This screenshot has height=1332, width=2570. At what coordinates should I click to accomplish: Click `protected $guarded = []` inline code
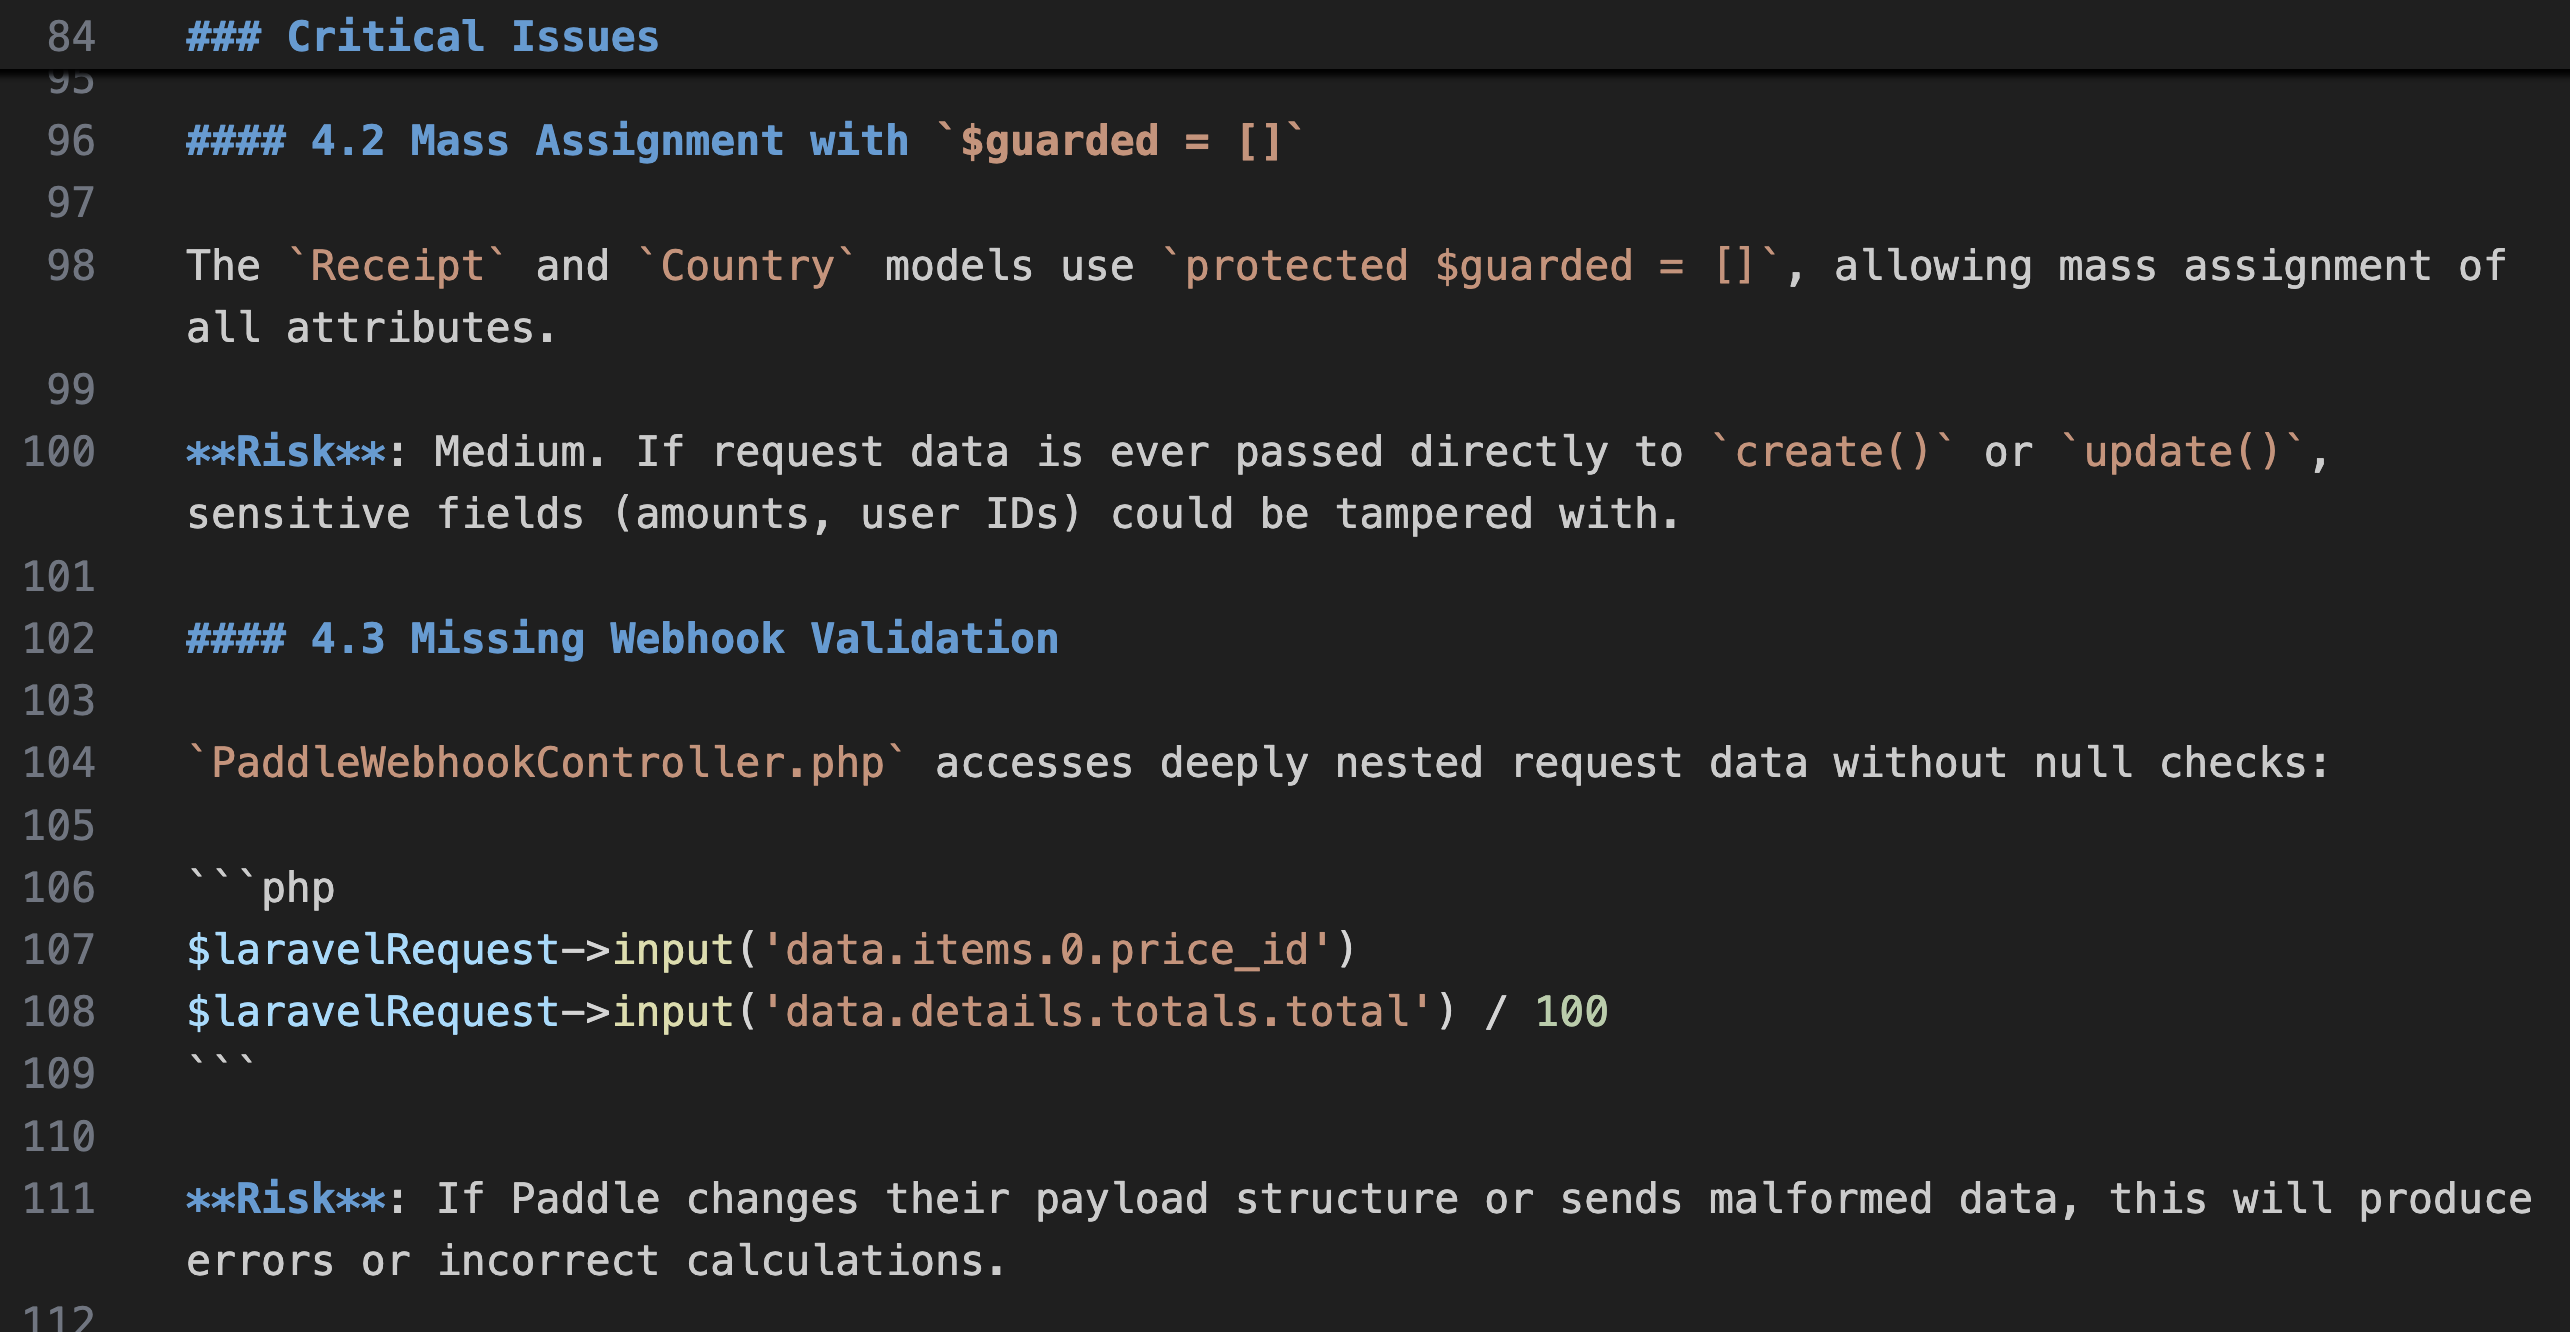[1471, 266]
